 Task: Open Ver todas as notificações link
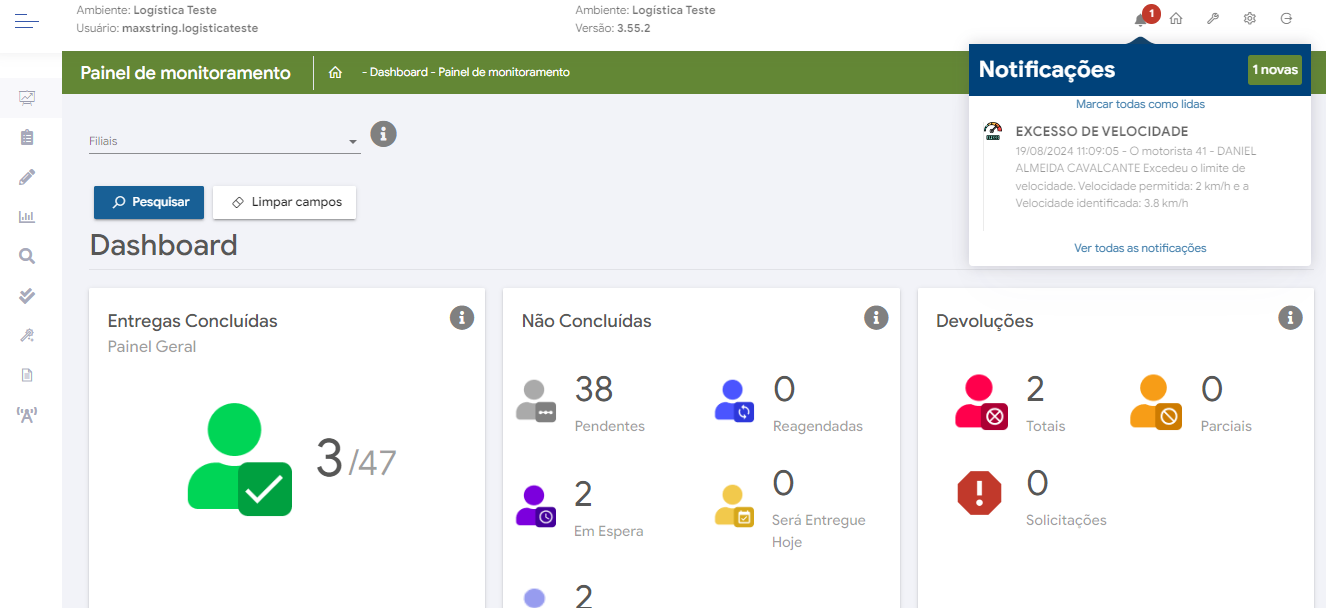1140,248
